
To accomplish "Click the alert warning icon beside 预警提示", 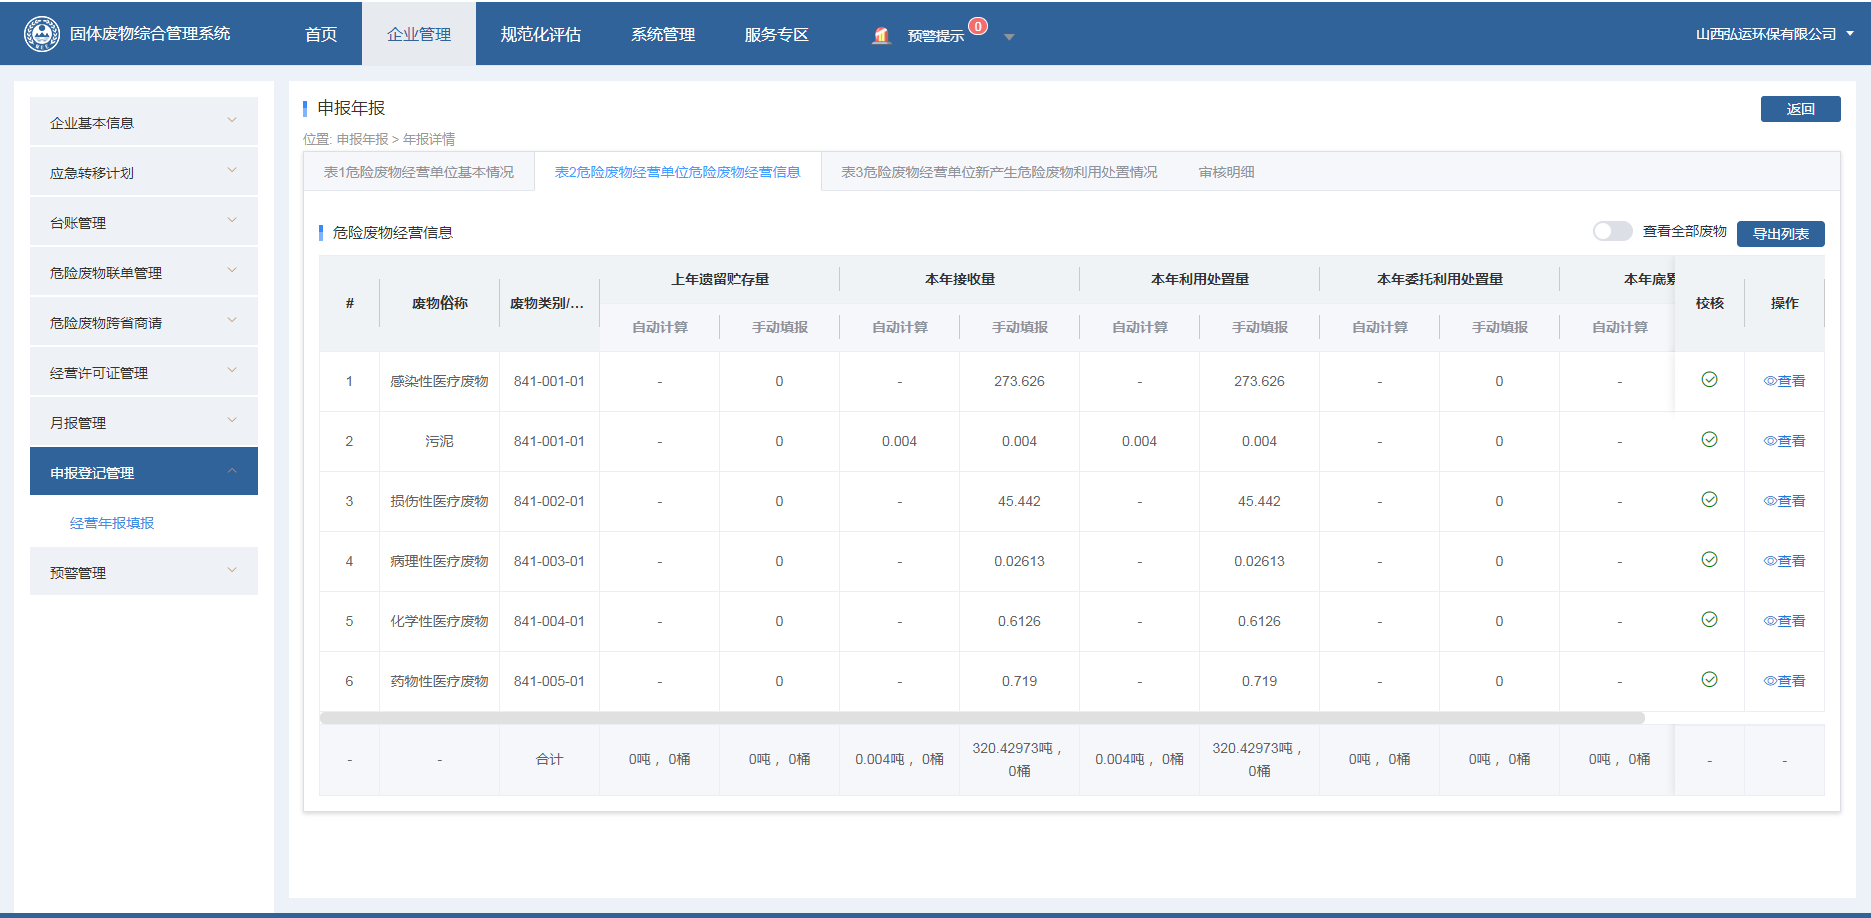I will tap(881, 35).
